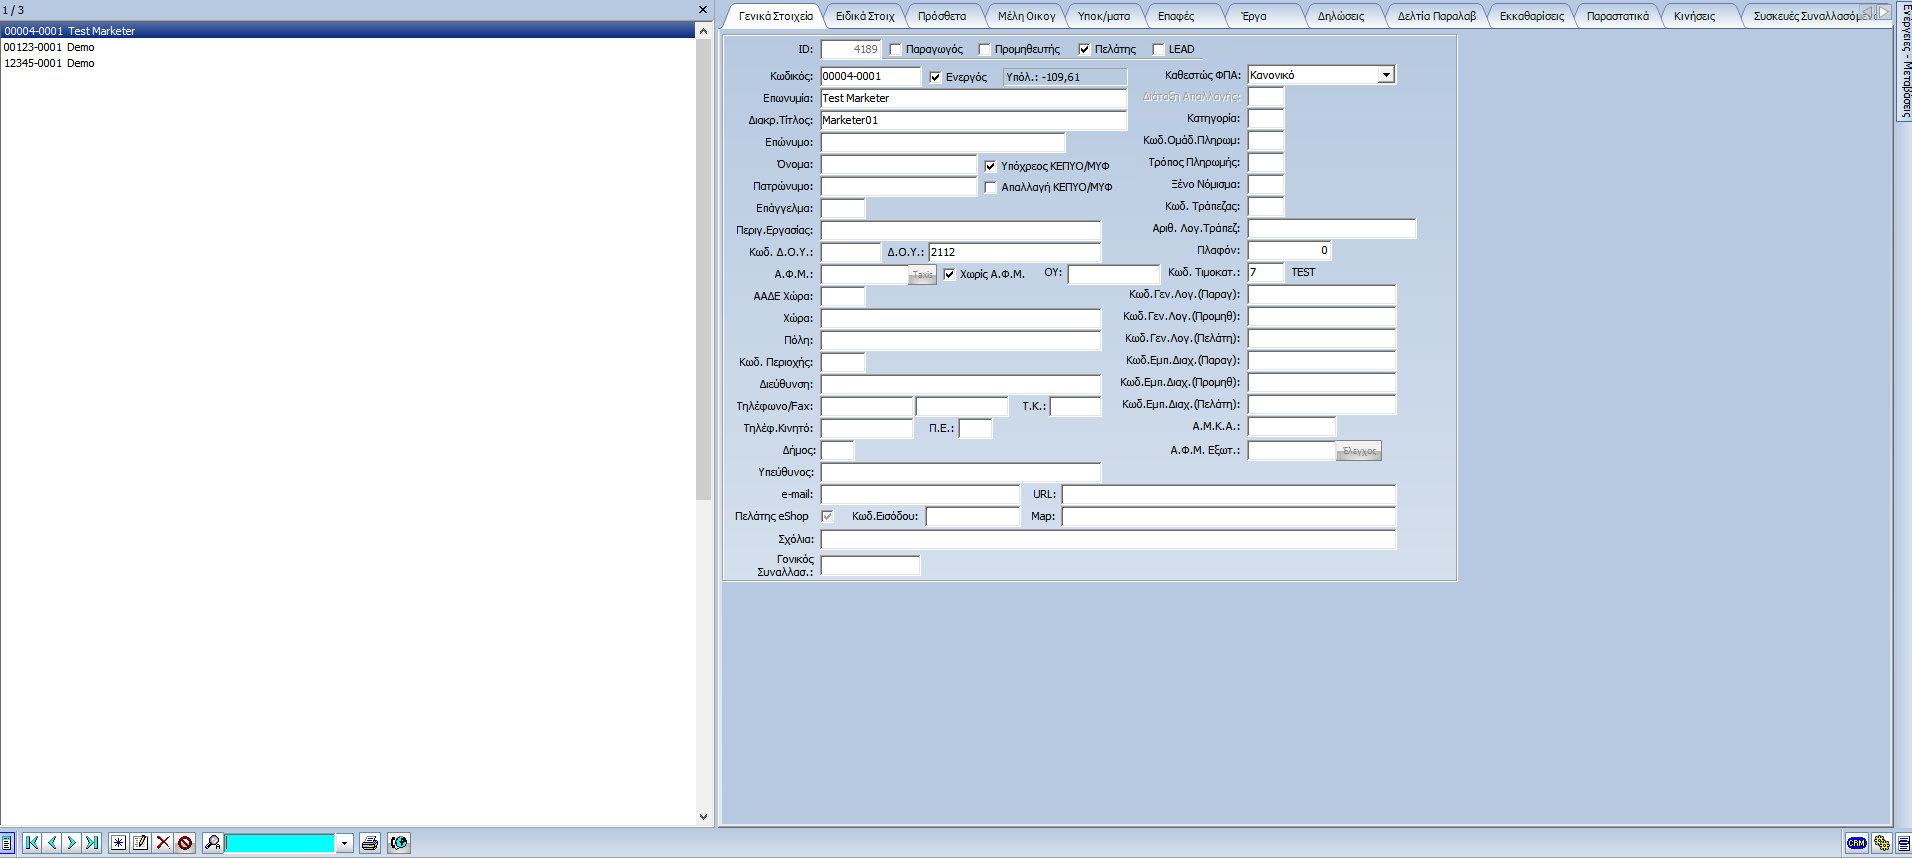
Task: Open the yellow gears settings icon
Action: tap(1881, 843)
